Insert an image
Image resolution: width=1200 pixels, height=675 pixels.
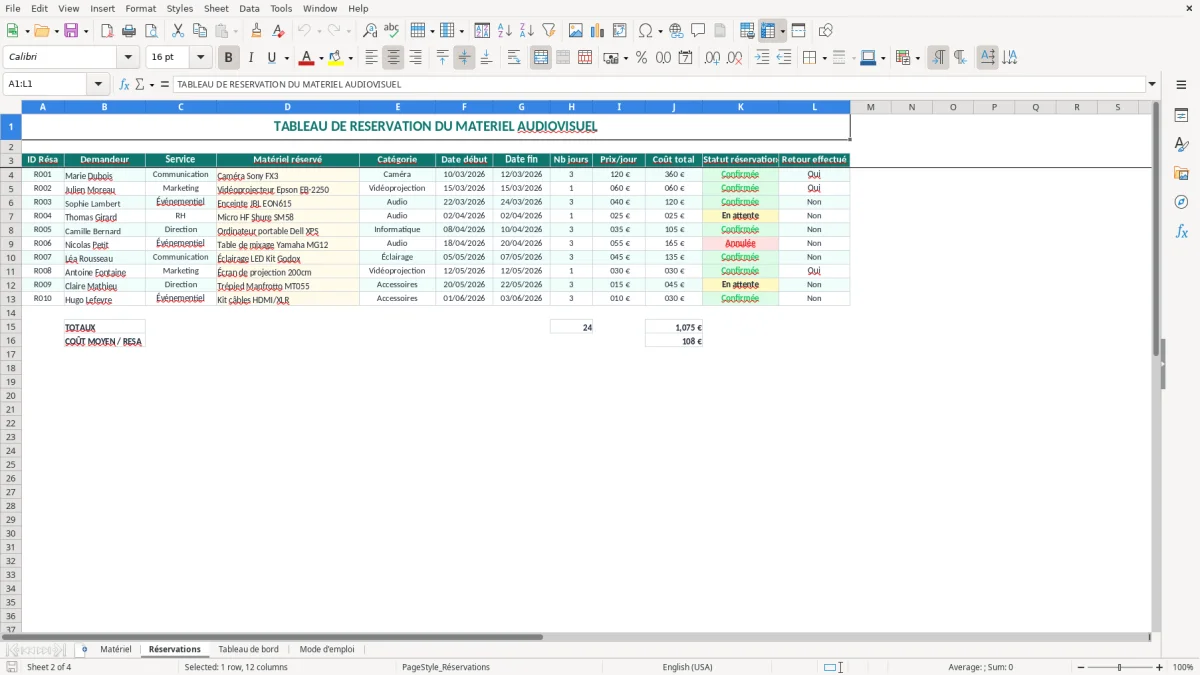click(576, 31)
